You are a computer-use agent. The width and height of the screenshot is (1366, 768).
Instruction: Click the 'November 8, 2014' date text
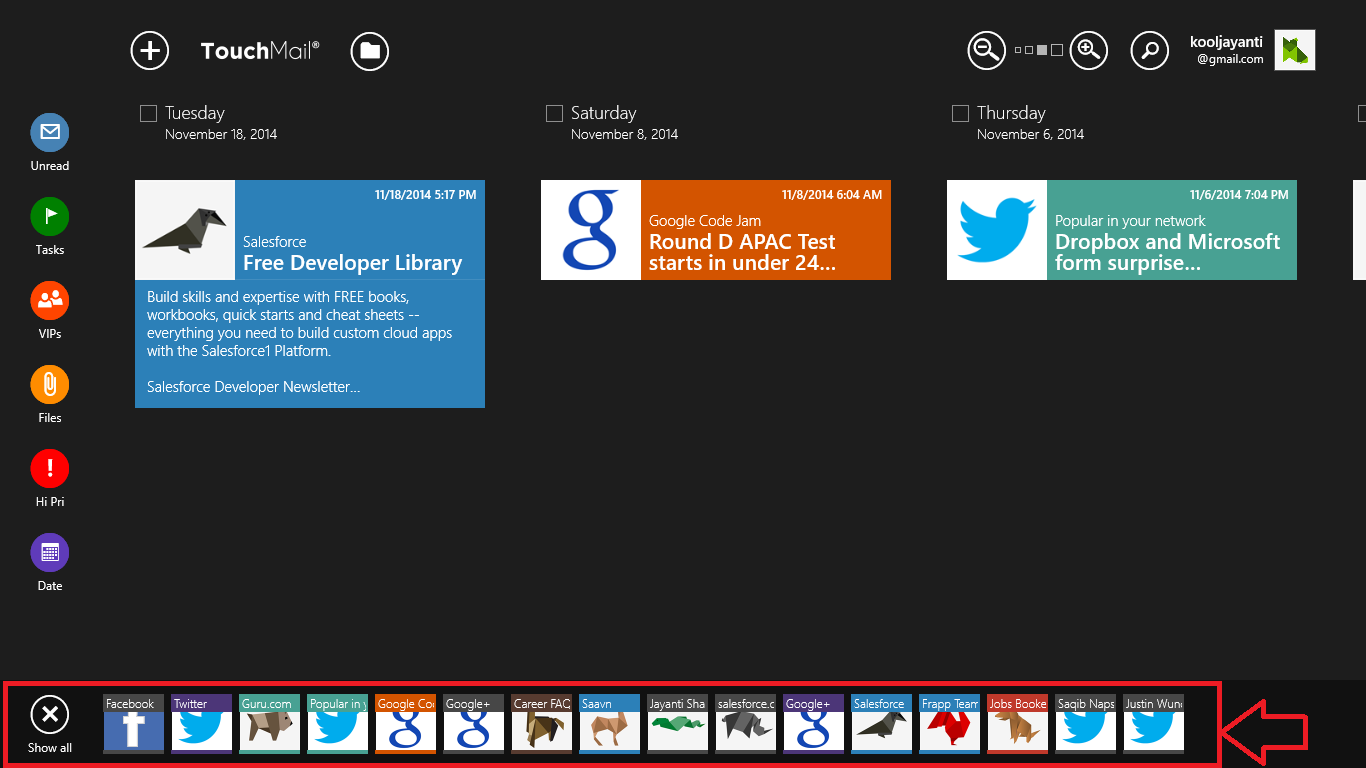coord(624,134)
